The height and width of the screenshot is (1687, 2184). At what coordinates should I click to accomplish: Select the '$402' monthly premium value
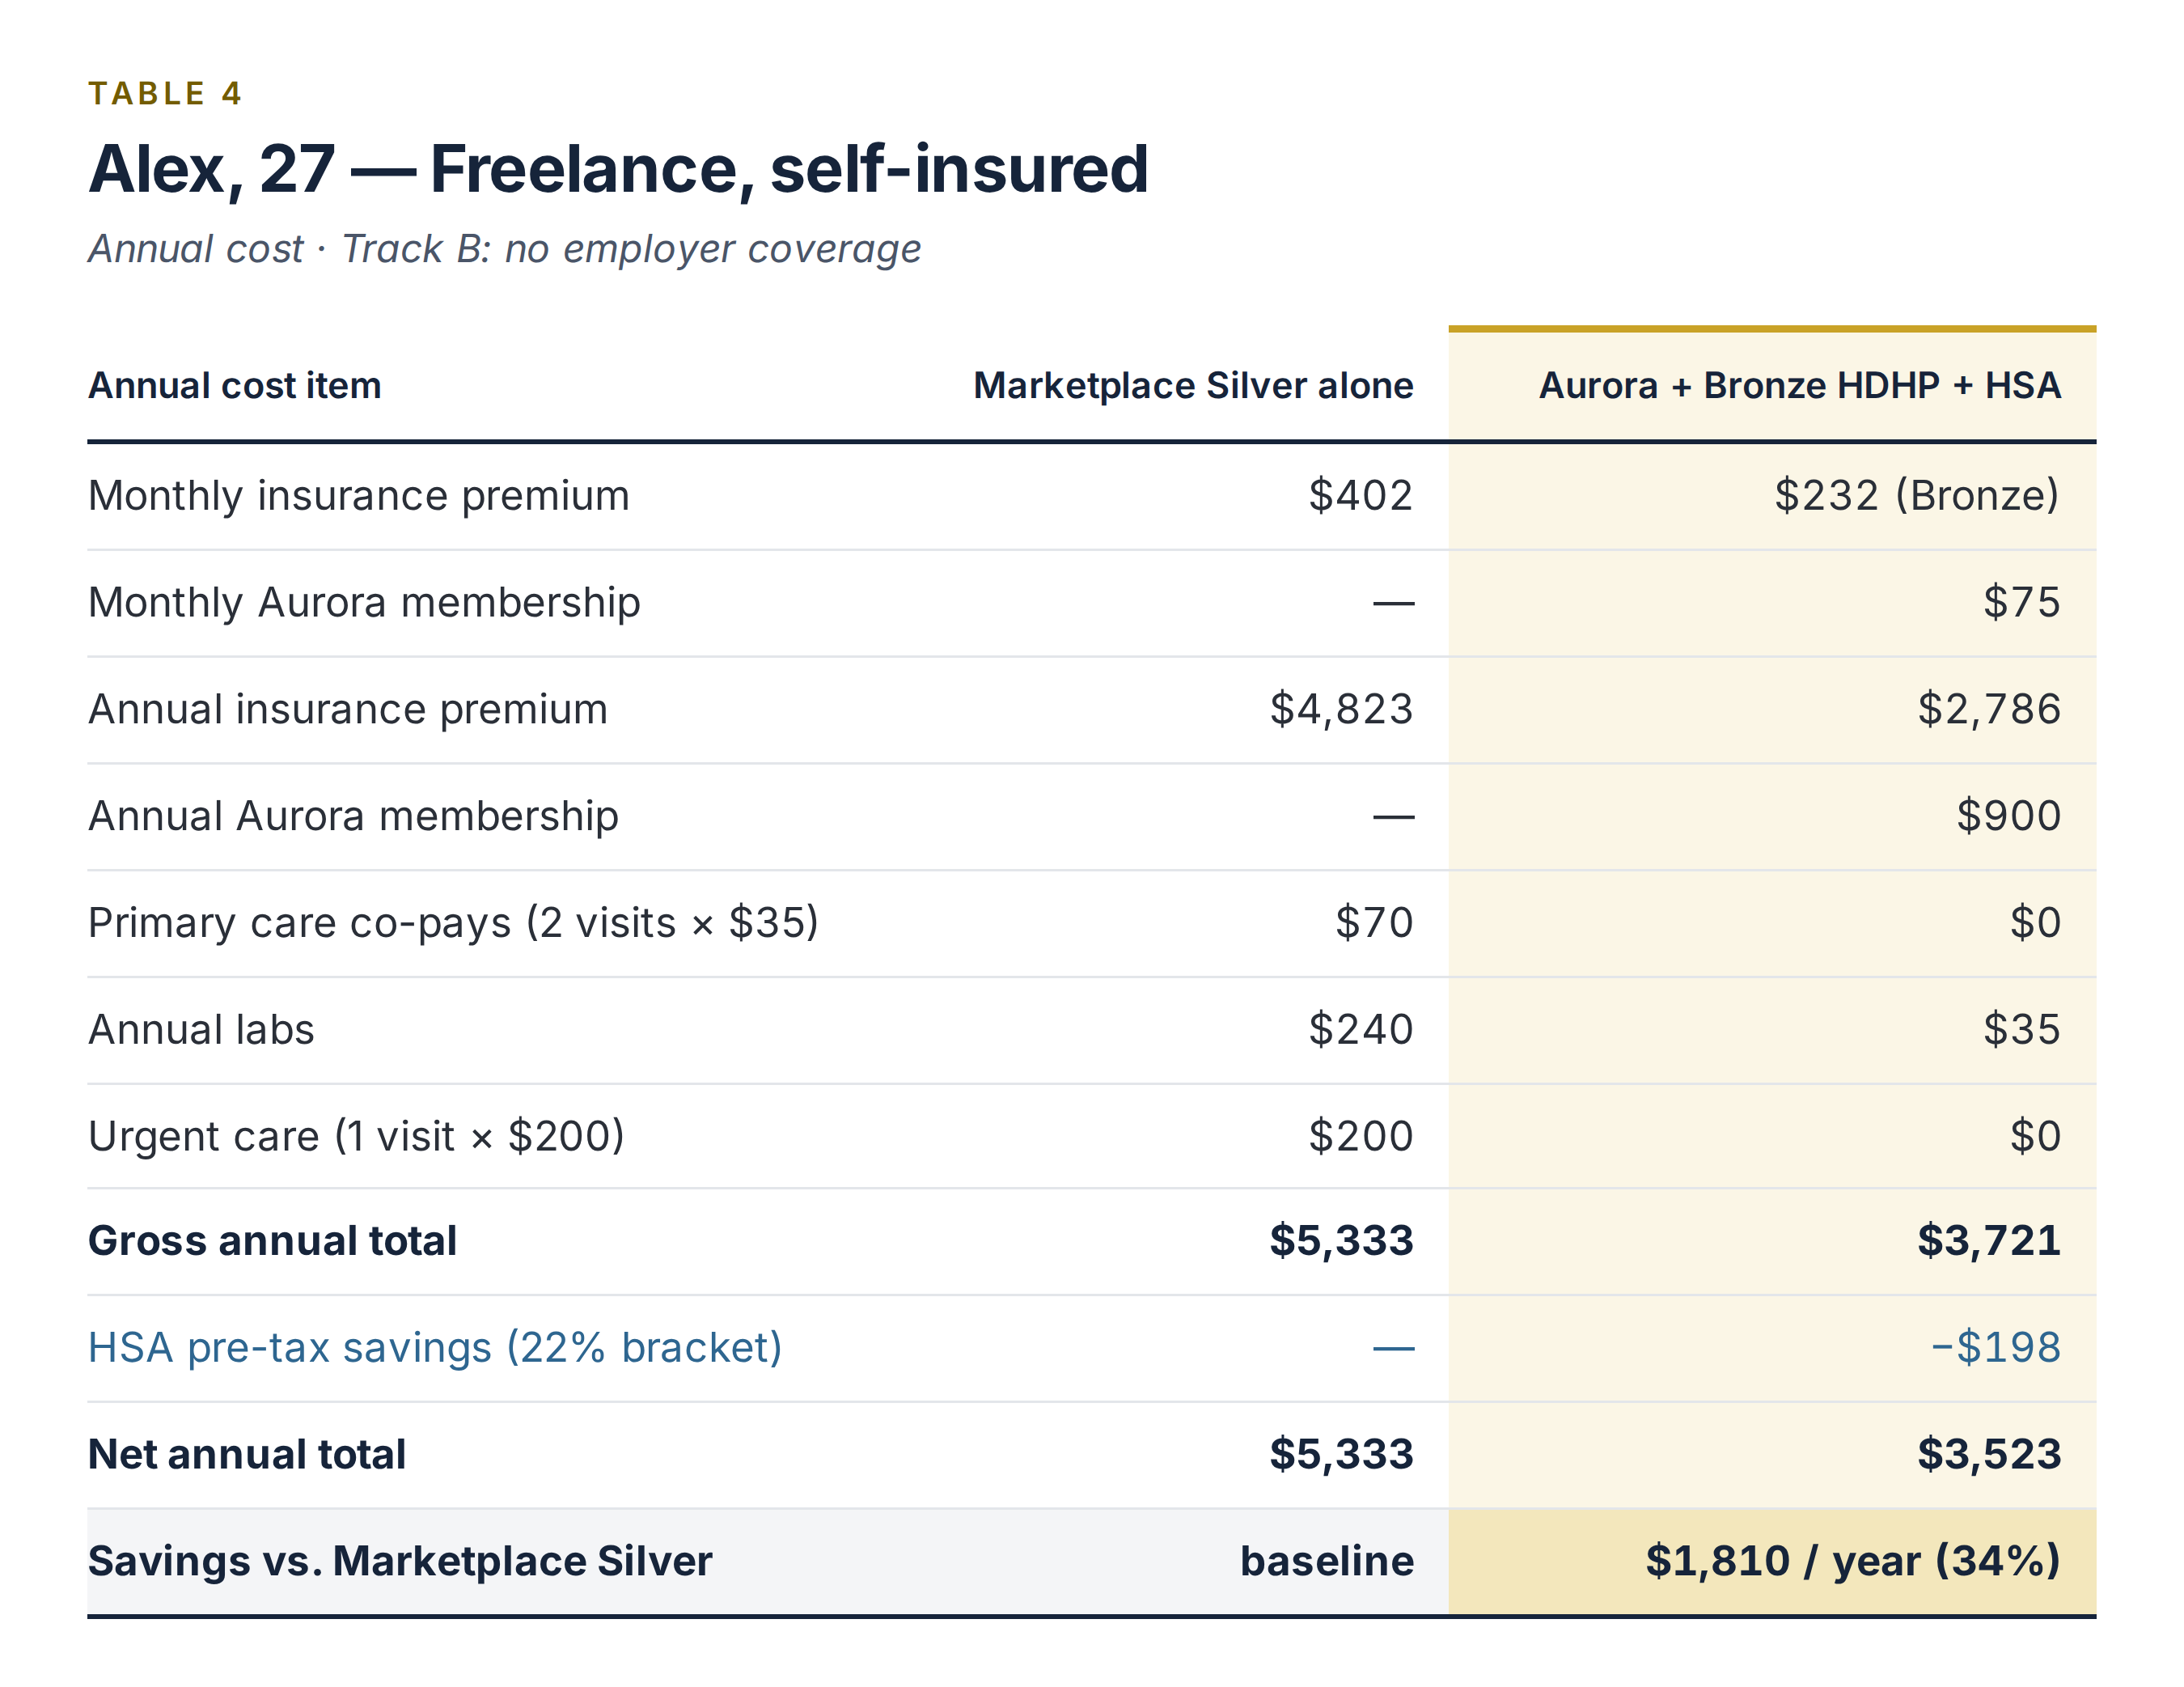pos(1361,496)
